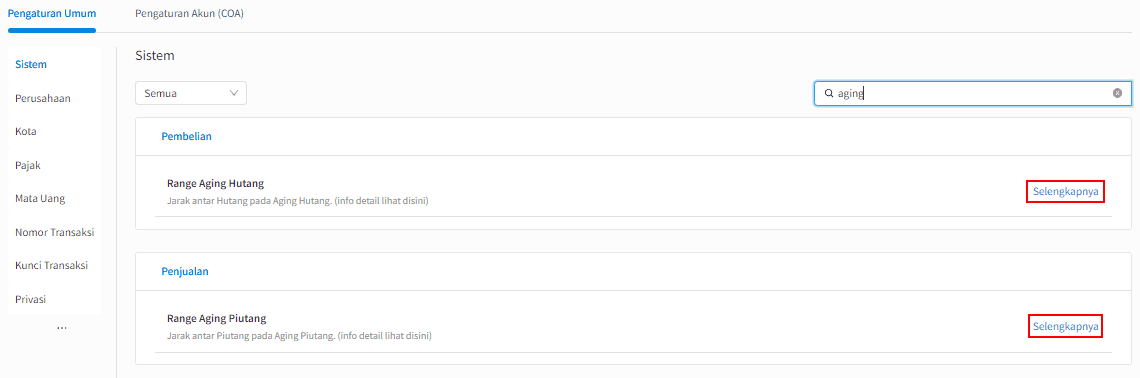Open Nomor Transaksi settings
This screenshot has width=1140, height=378.
55,233
